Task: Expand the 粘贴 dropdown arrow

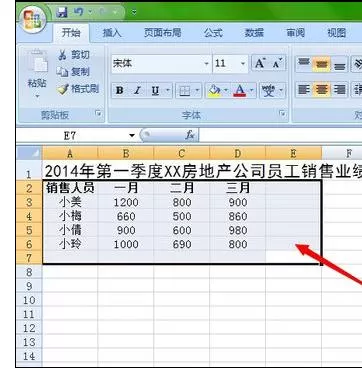Action: [x=37, y=96]
